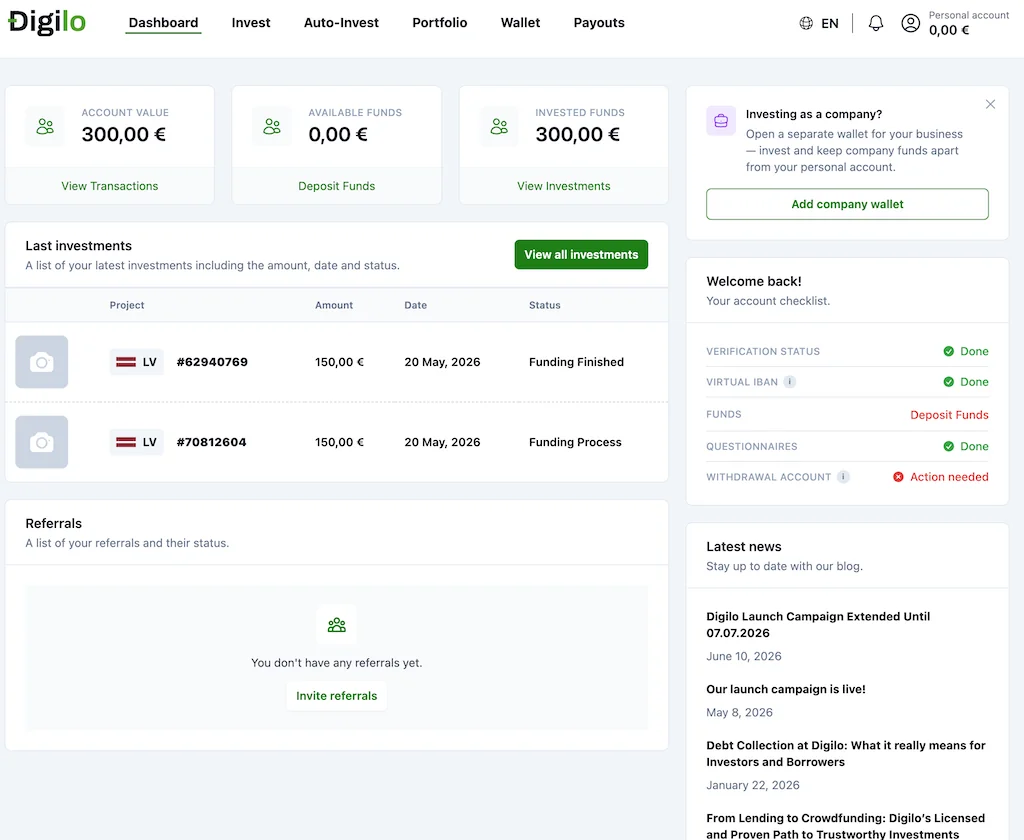The width and height of the screenshot is (1024, 840).
Task: Click the Amount column header
Action: [334, 305]
